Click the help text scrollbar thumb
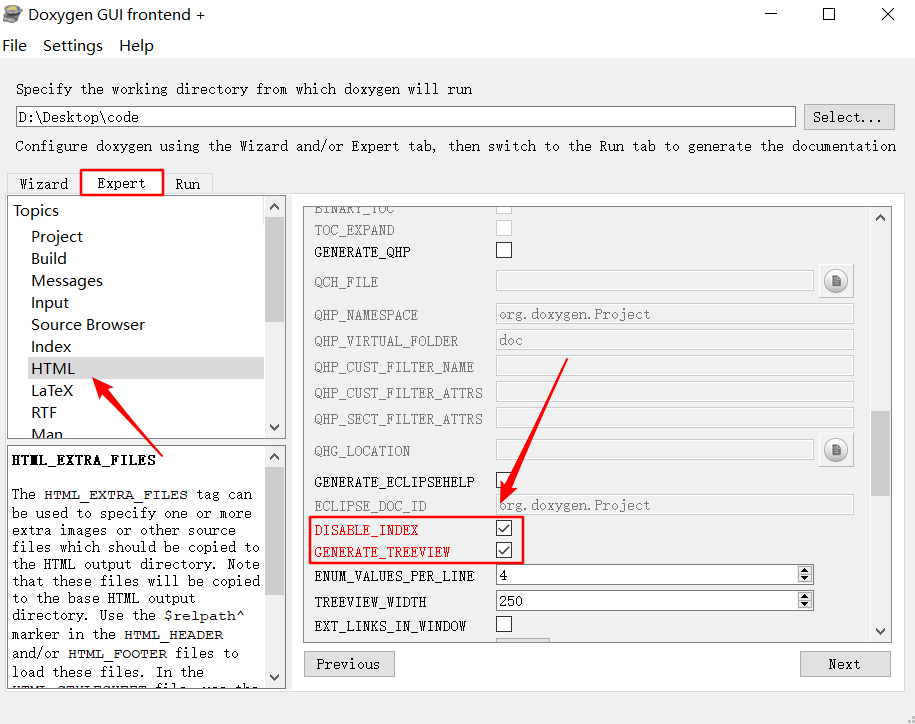The height and width of the screenshot is (724, 915). 274,531
